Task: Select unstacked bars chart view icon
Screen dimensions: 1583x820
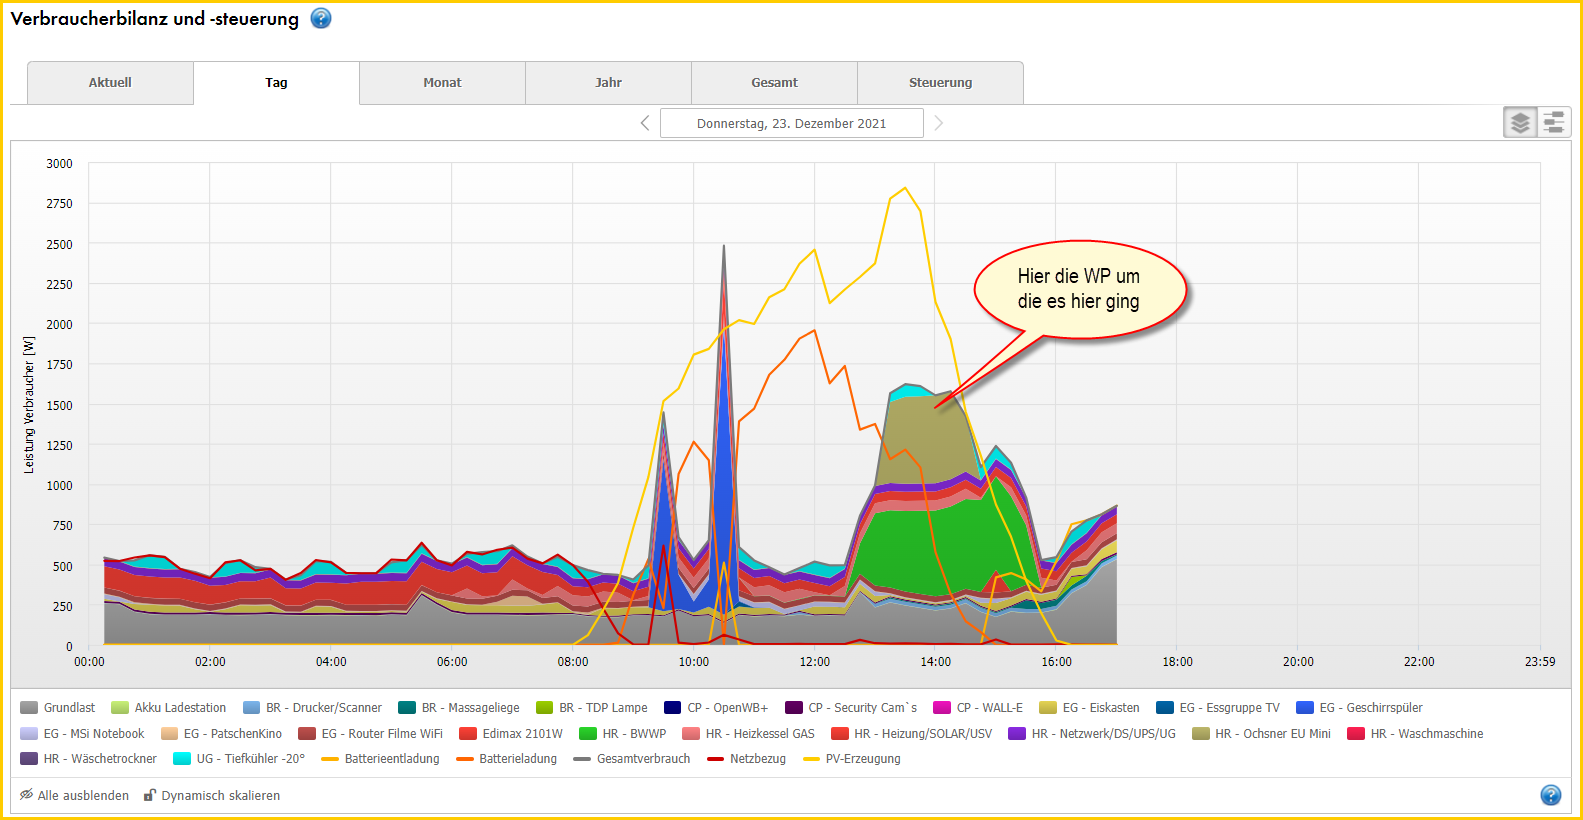Action: point(1554,122)
